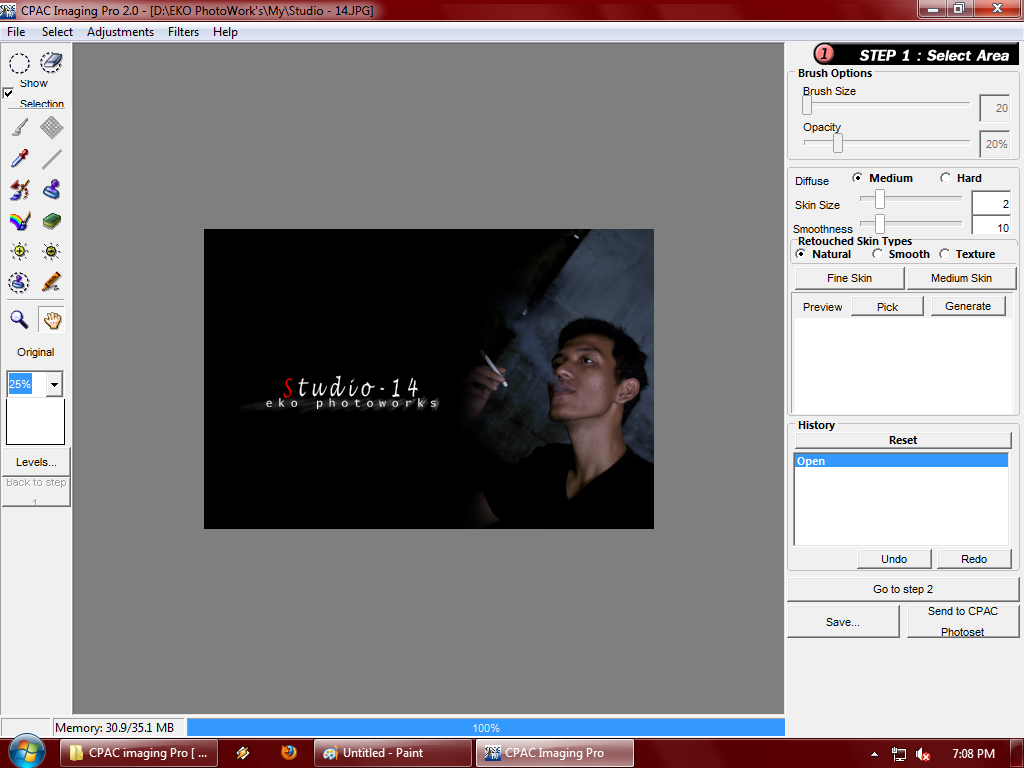Click the Original label under tools
The height and width of the screenshot is (768, 1024).
35,352
